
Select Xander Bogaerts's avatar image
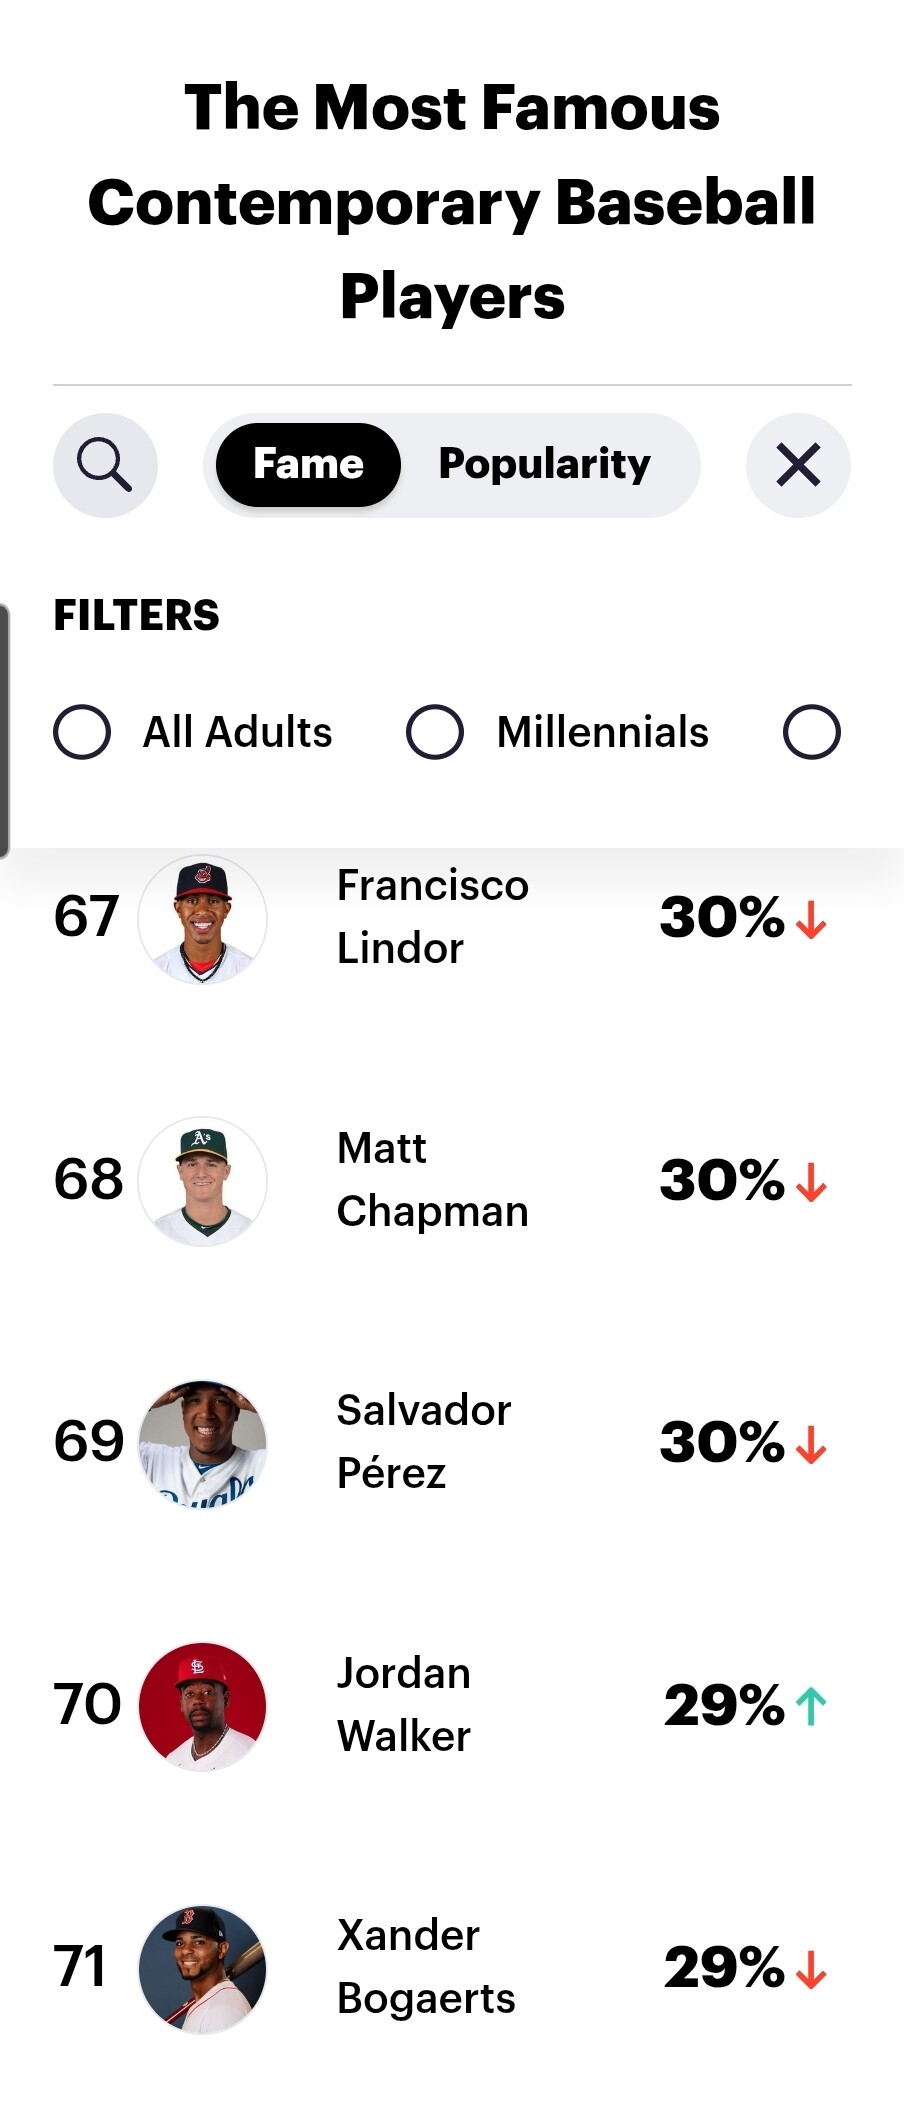pyautogui.click(x=203, y=1968)
